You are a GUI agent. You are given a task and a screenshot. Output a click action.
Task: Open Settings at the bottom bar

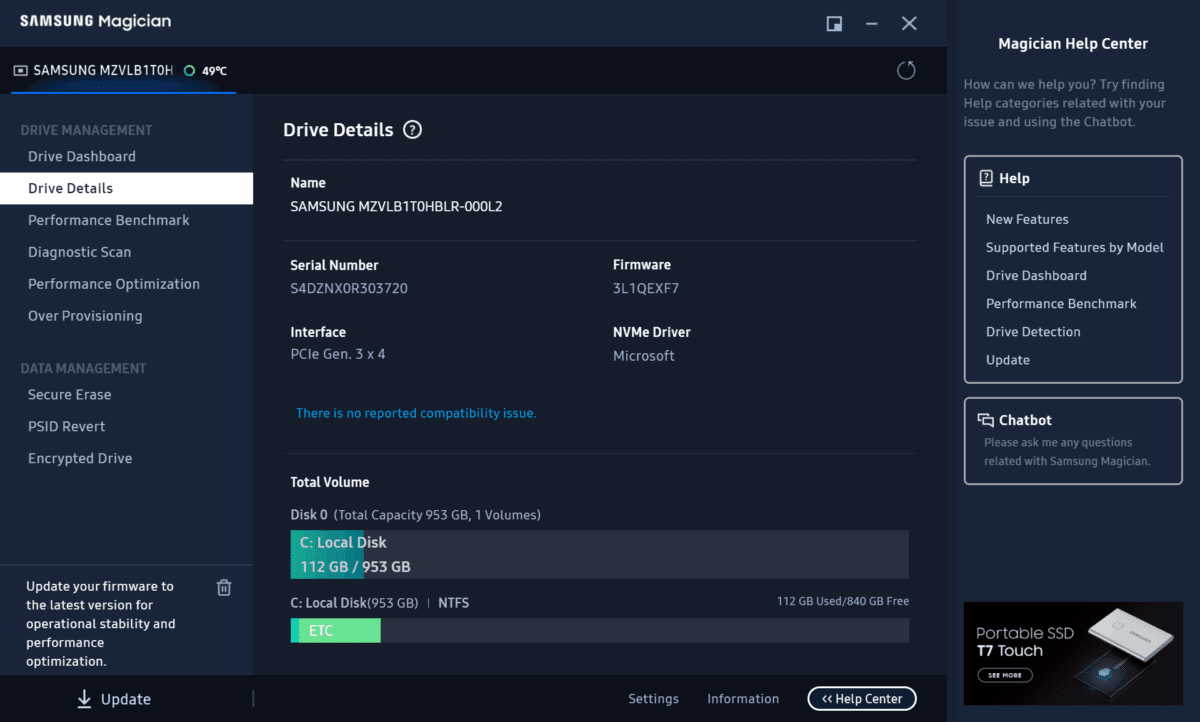(x=653, y=699)
